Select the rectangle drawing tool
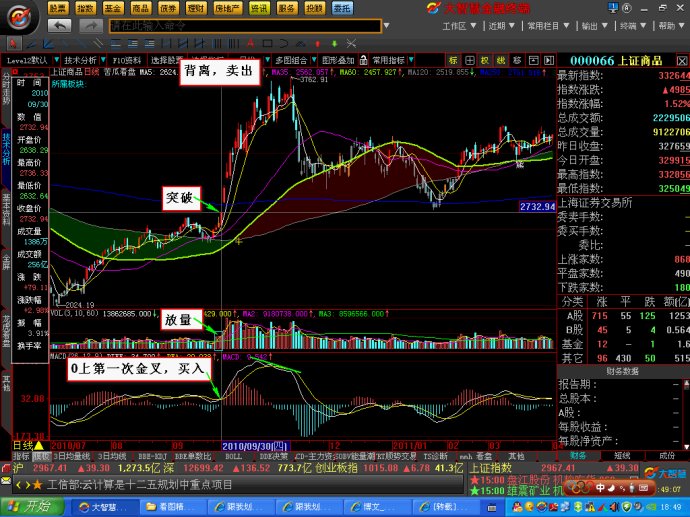 coord(267,44)
